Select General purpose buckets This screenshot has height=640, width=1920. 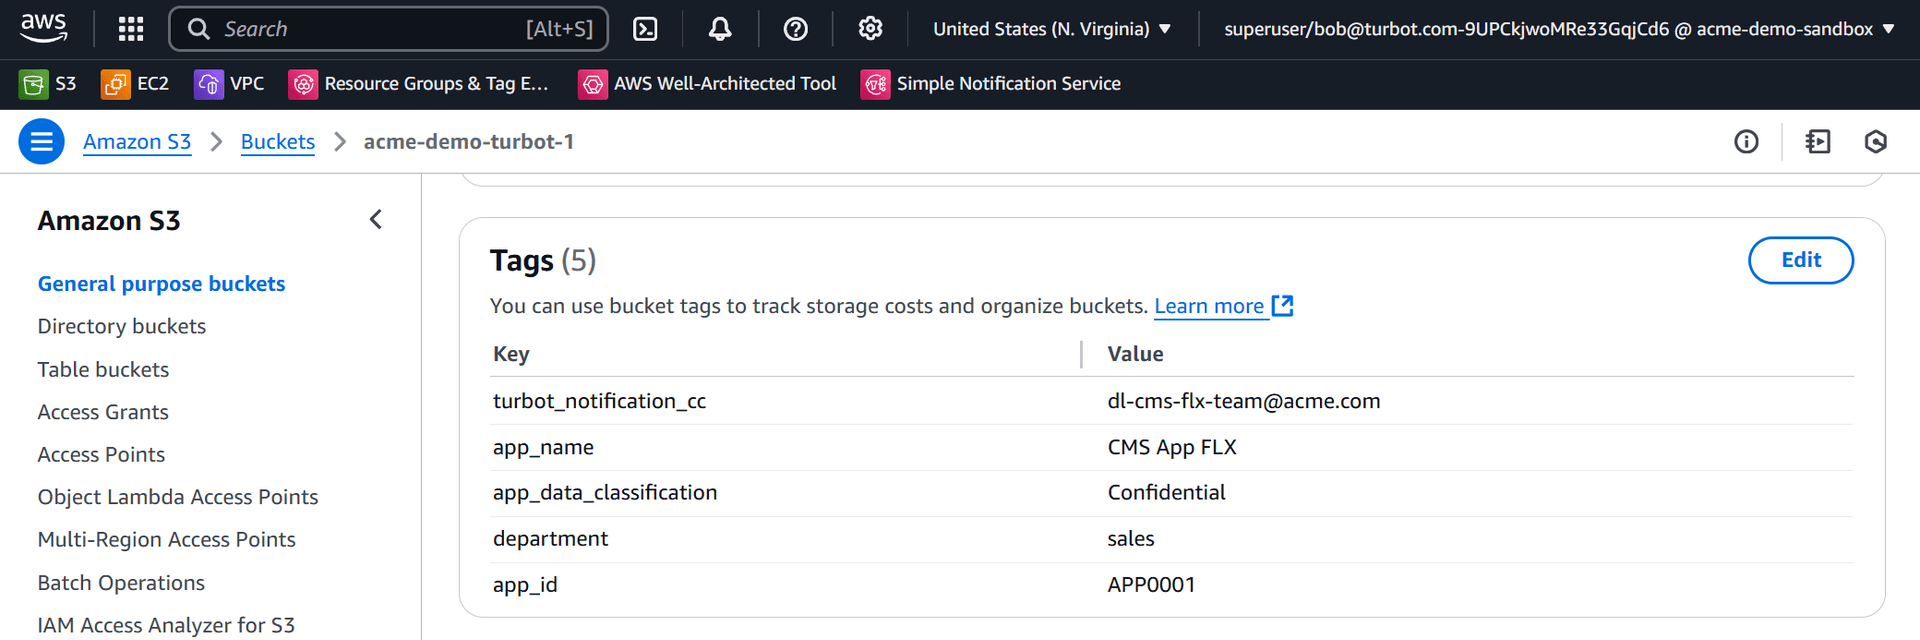[161, 284]
